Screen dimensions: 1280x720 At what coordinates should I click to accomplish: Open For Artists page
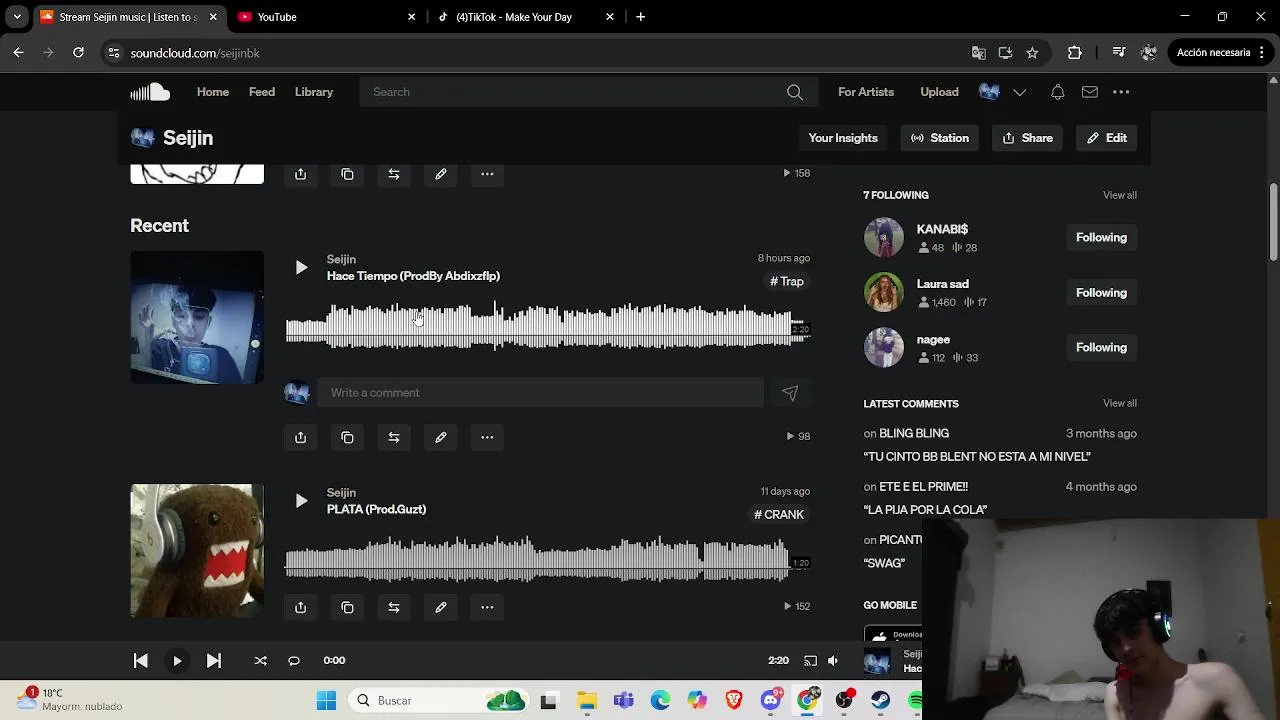click(x=866, y=92)
